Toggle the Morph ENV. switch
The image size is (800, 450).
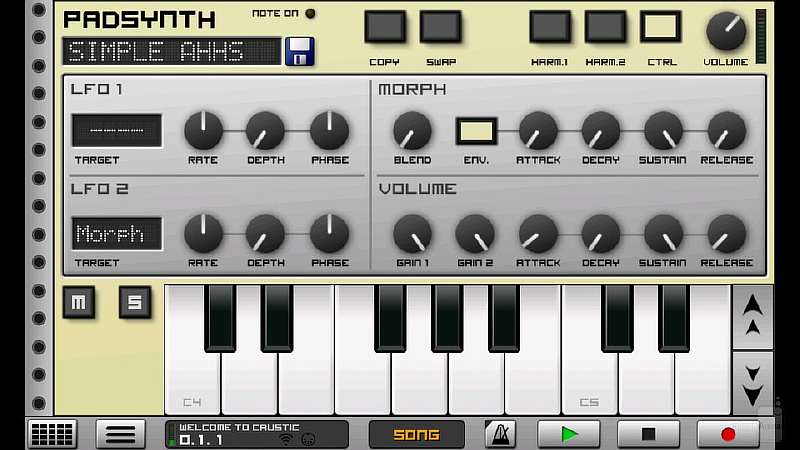(x=476, y=131)
